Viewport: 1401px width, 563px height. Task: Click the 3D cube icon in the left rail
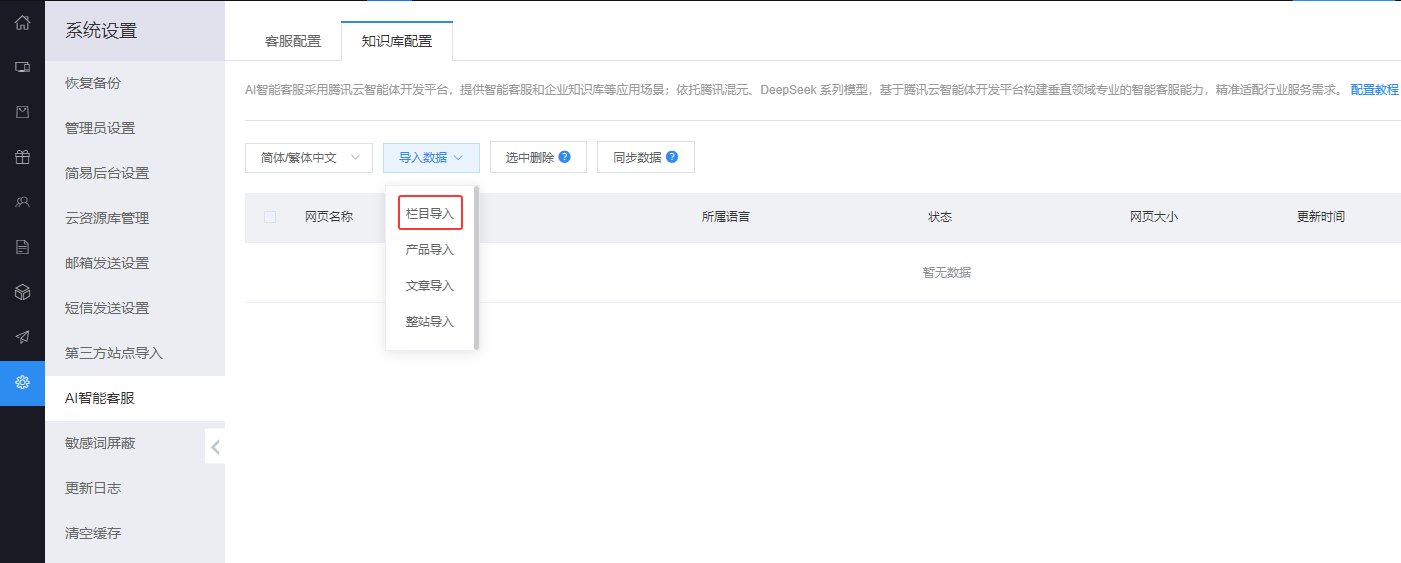coord(22,292)
